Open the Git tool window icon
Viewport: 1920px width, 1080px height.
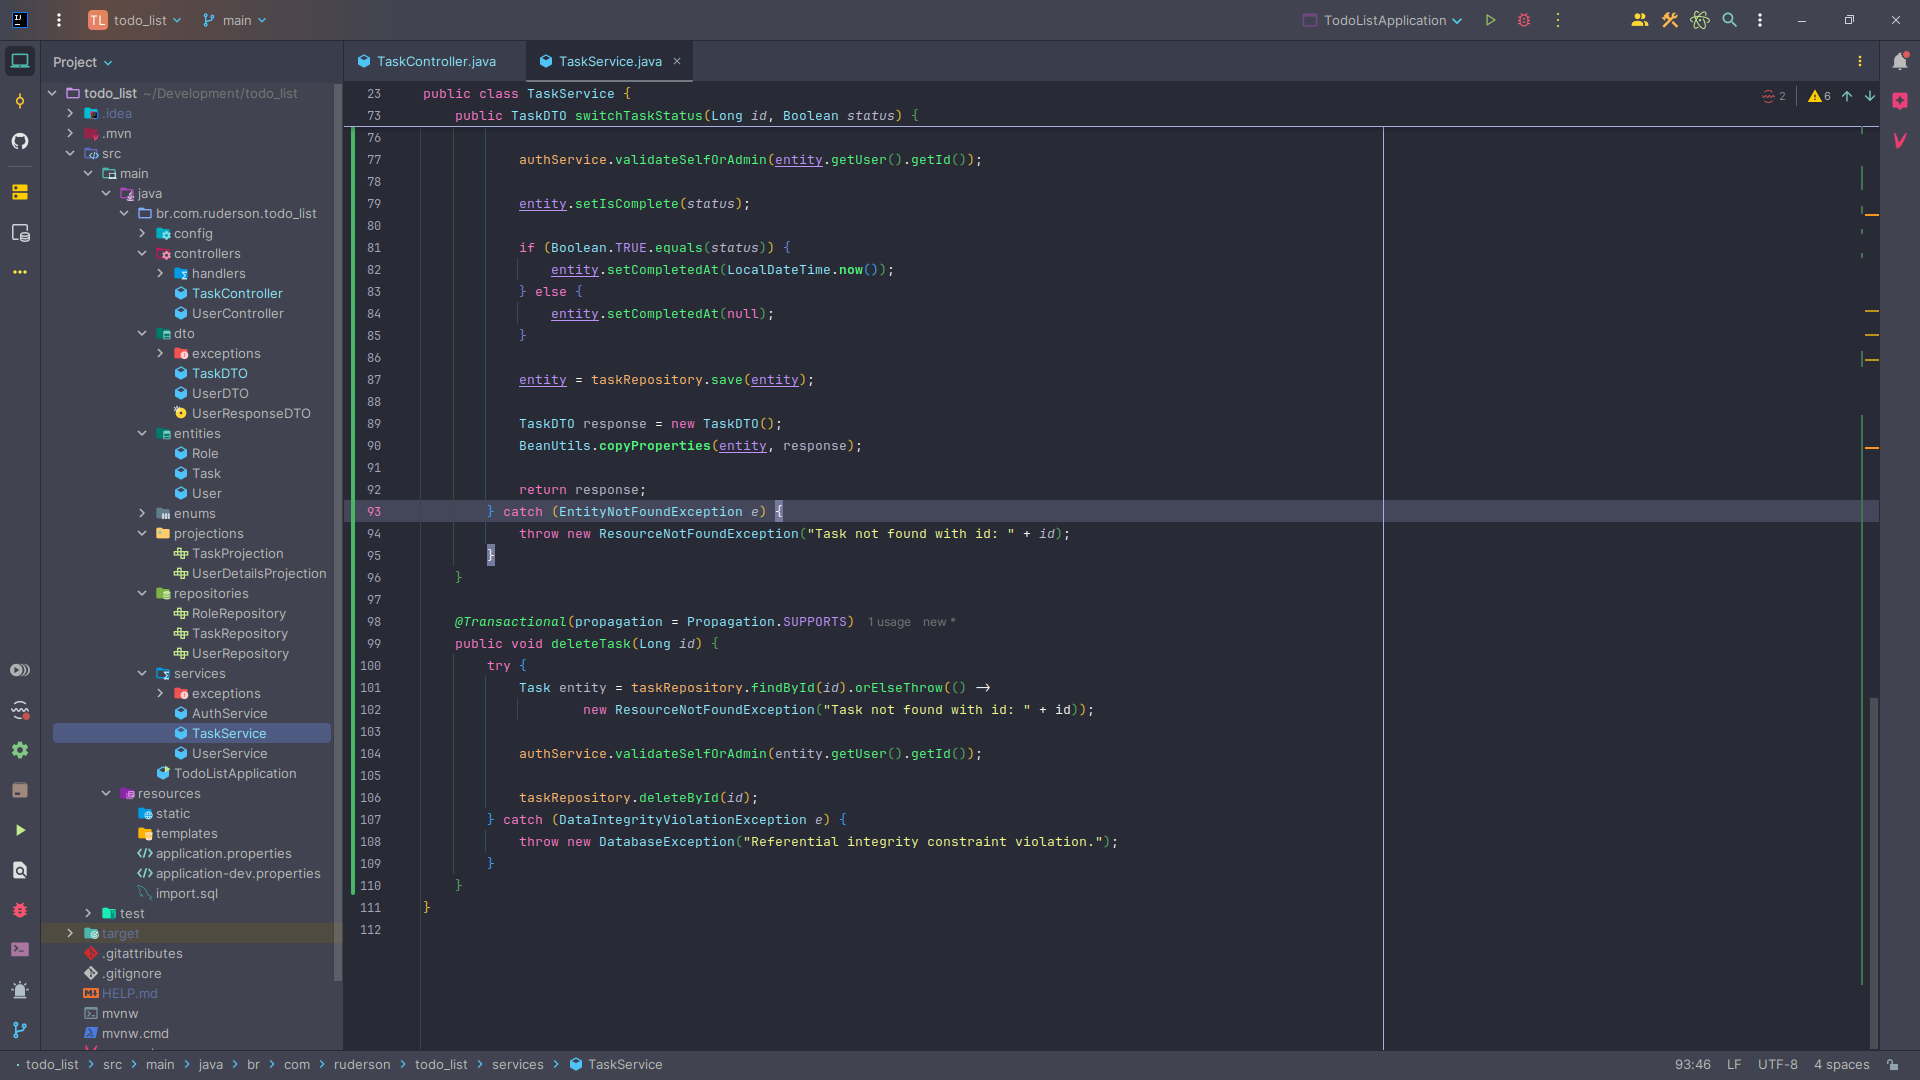20,1030
